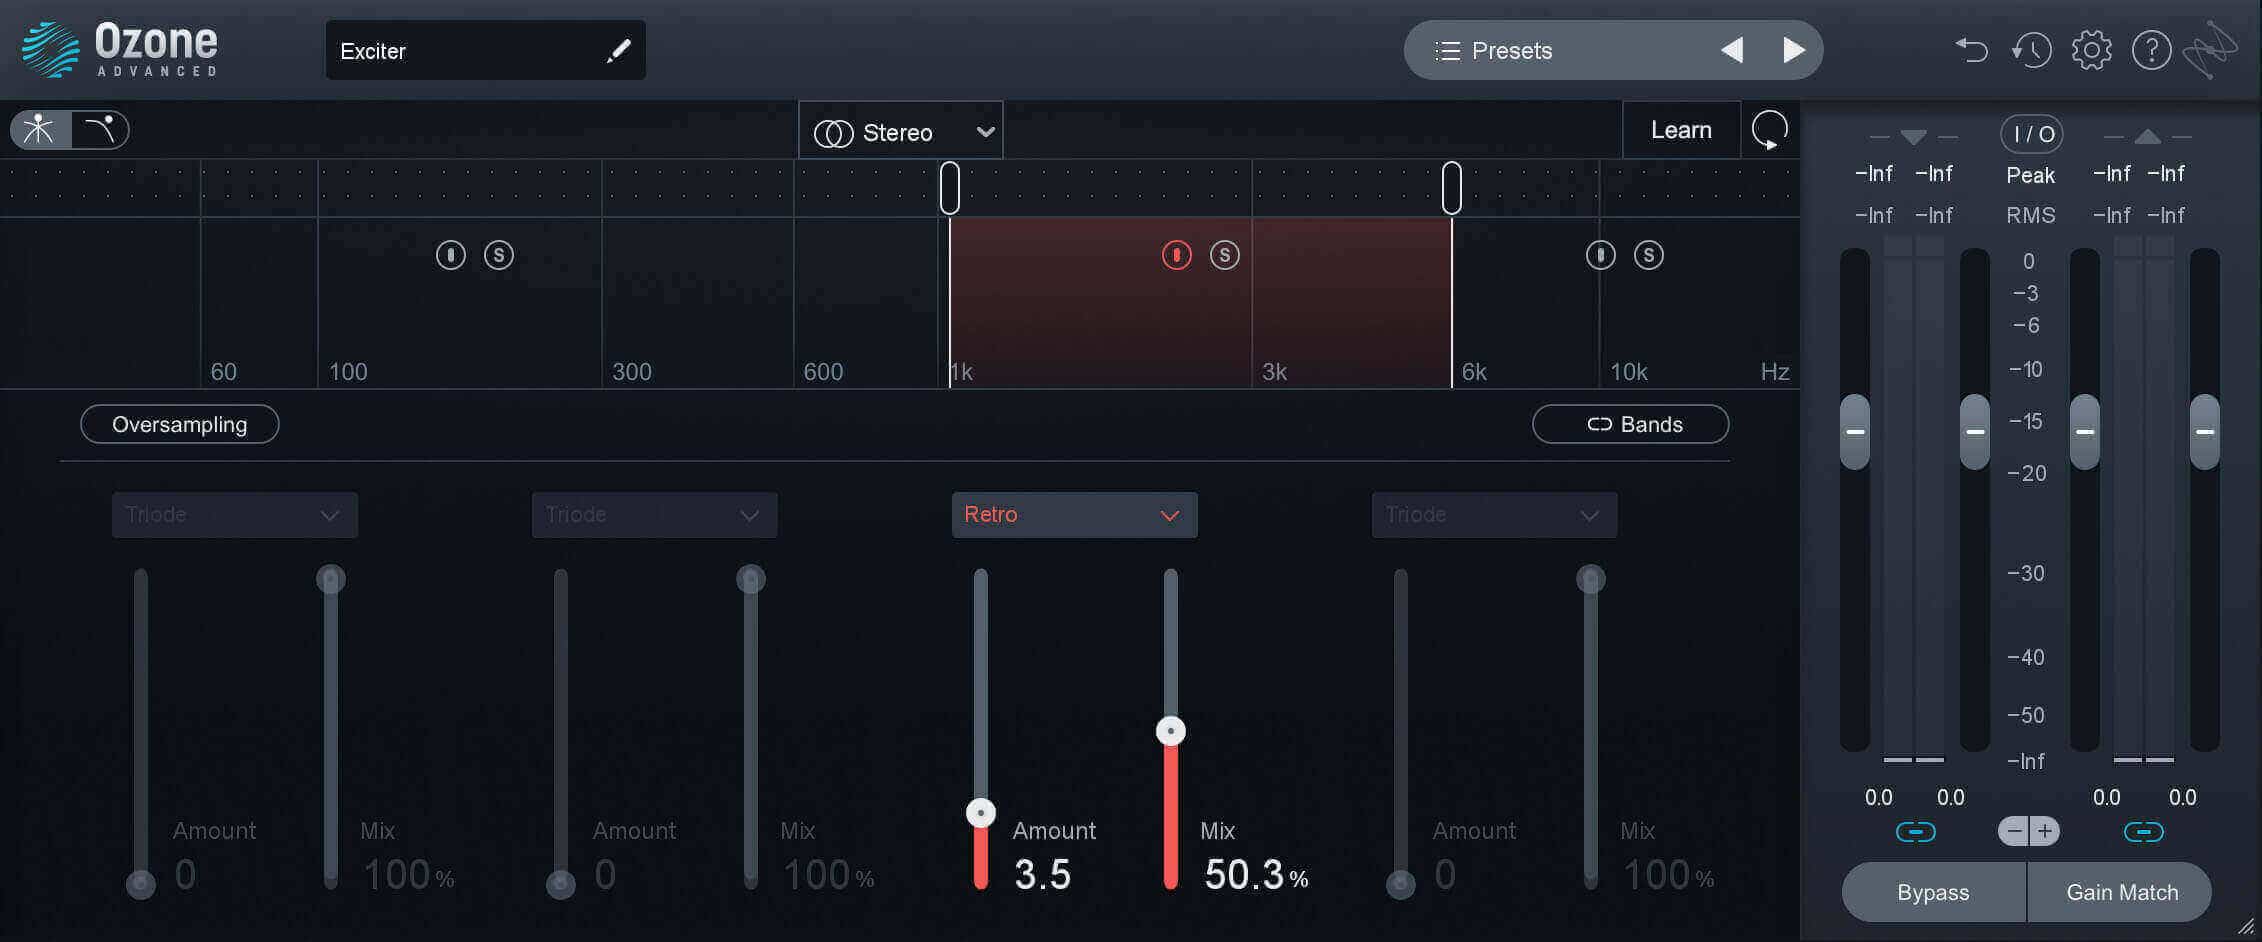Click the 100 frequency label
The image size is (2262, 942).
348,372
